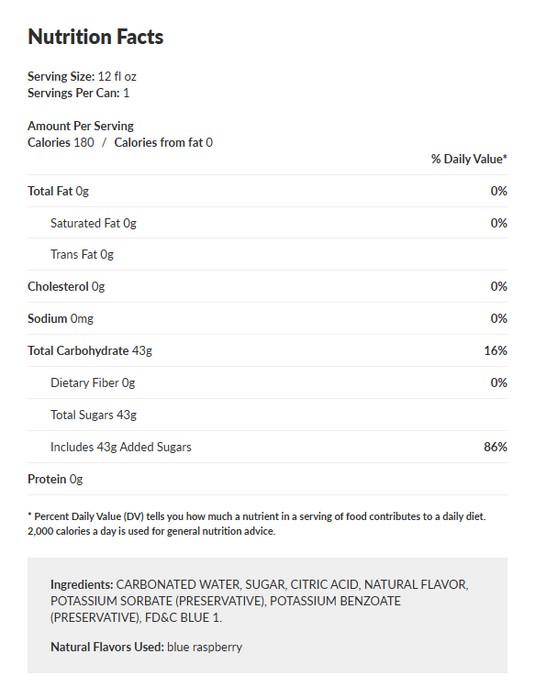
Task: Click the Sodium 0mg row
Action: tap(268, 319)
